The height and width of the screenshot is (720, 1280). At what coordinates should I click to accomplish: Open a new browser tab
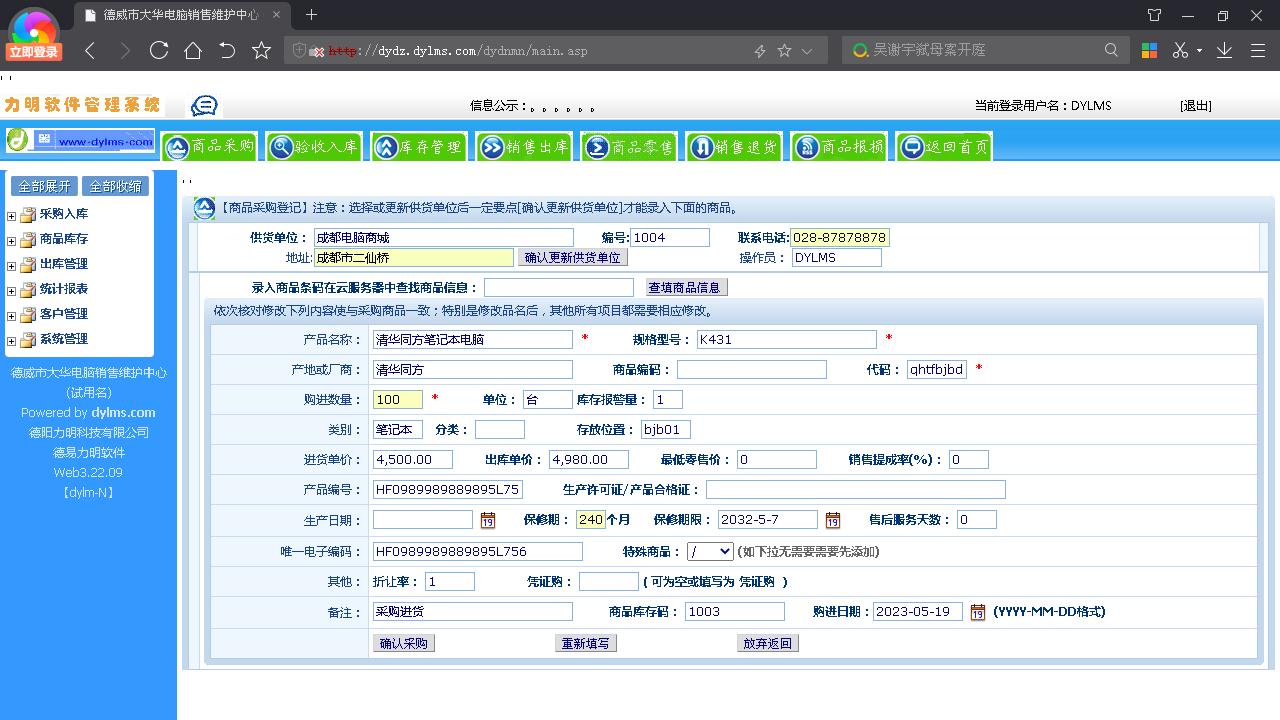pos(310,15)
